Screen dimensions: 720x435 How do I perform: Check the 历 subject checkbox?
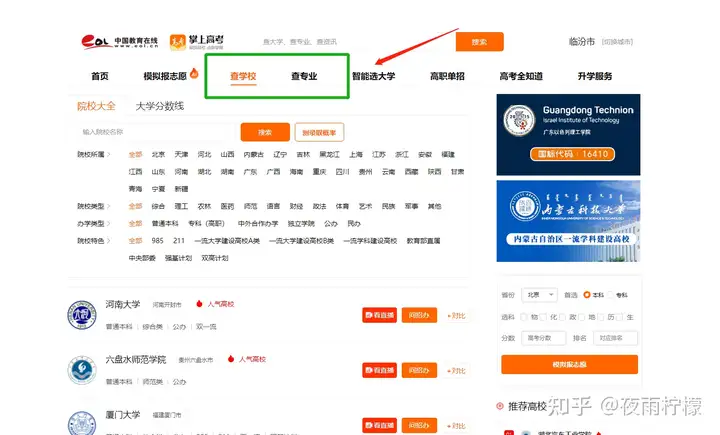click(x=601, y=317)
